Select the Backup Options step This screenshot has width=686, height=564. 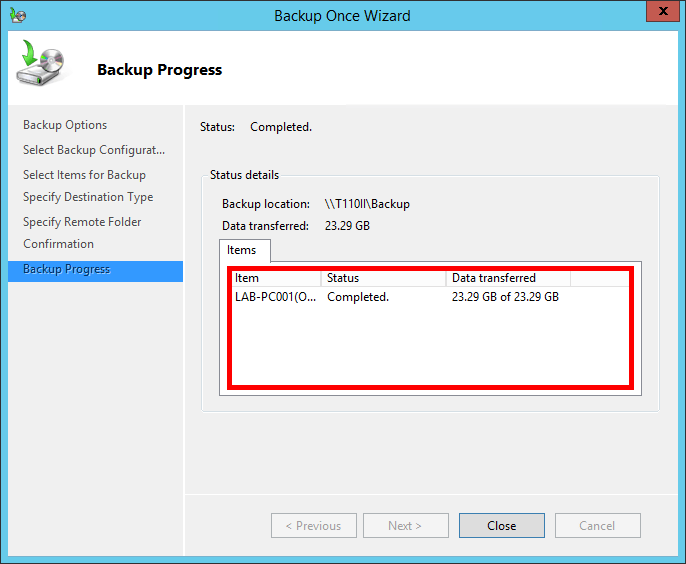[x=65, y=125]
